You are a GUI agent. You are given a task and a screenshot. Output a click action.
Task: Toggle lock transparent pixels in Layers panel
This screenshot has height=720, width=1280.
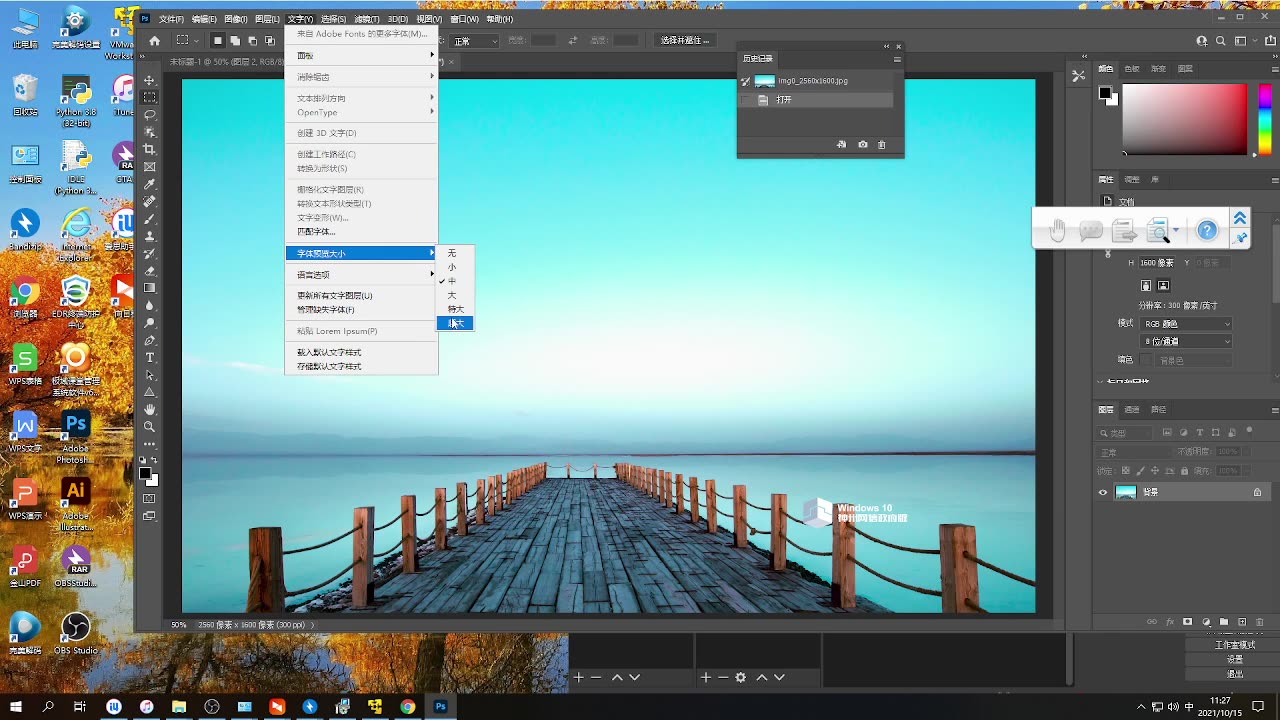tap(1126, 470)
